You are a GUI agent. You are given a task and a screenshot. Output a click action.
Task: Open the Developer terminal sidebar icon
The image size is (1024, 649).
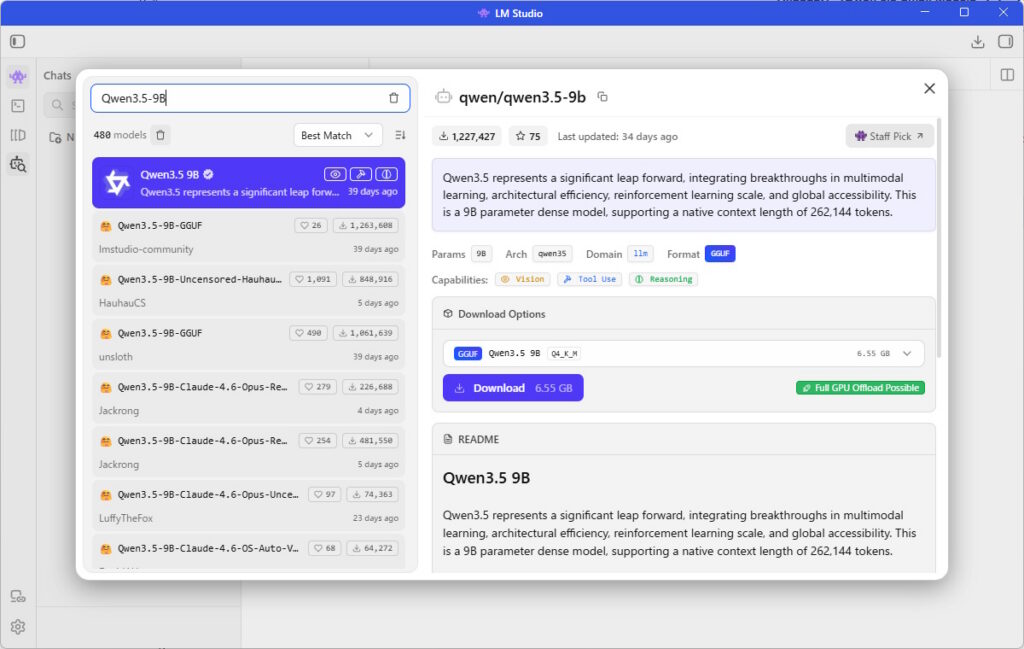tap(17, 106)
